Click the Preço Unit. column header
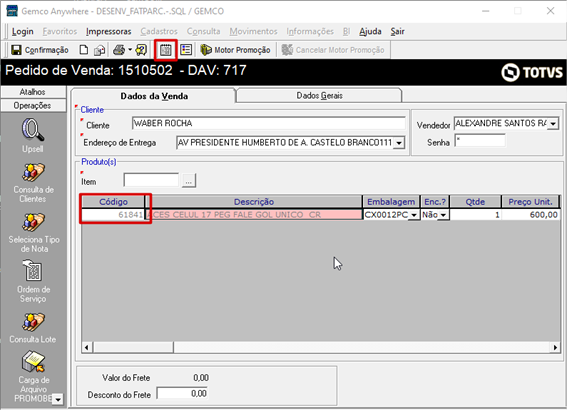 [530, 202]
